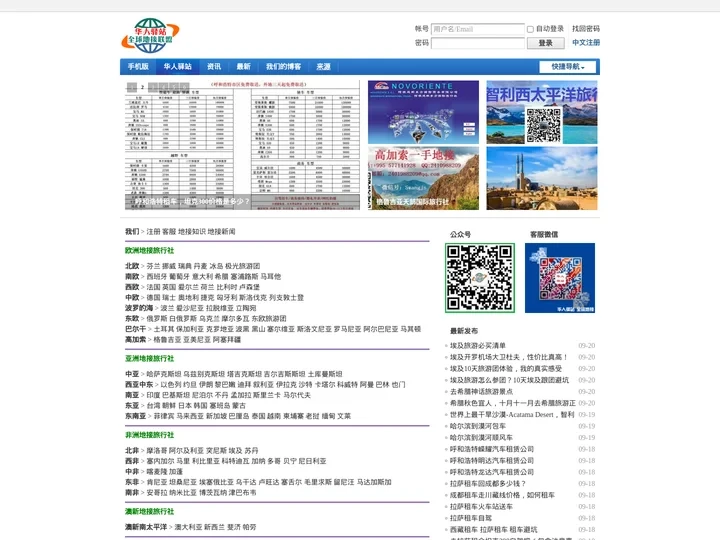Open the article 哈尔滨到漠河包车

tap(478, 426)
